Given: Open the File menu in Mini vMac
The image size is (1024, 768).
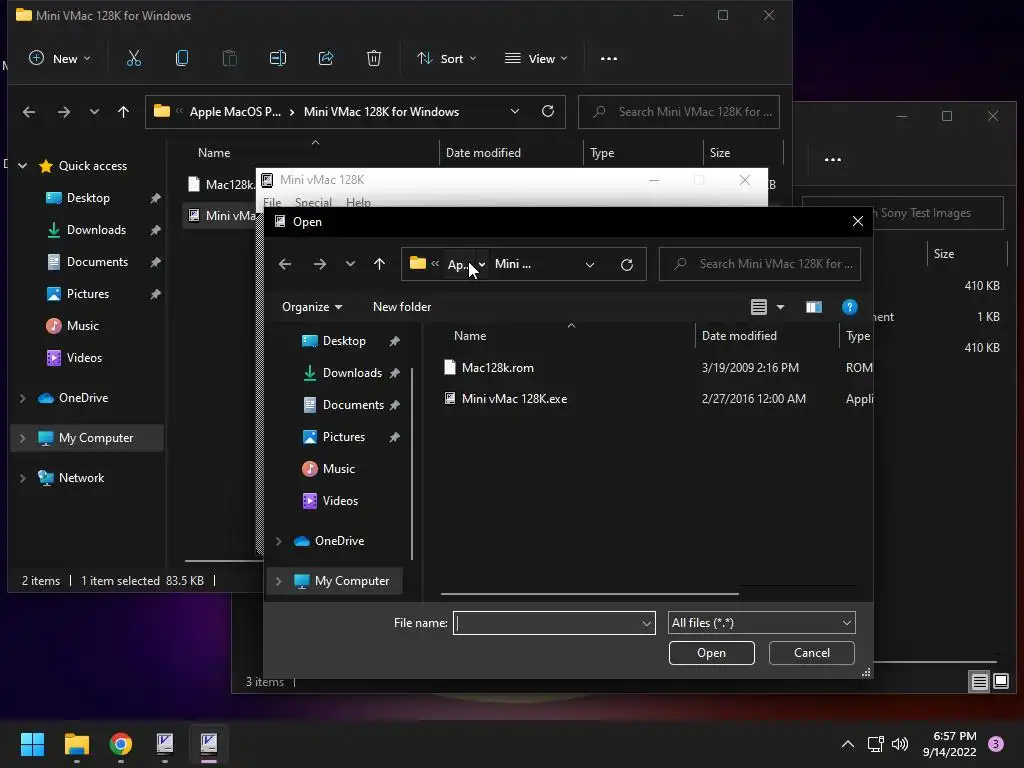Looking at the screenshot, I should pos(272,202).
